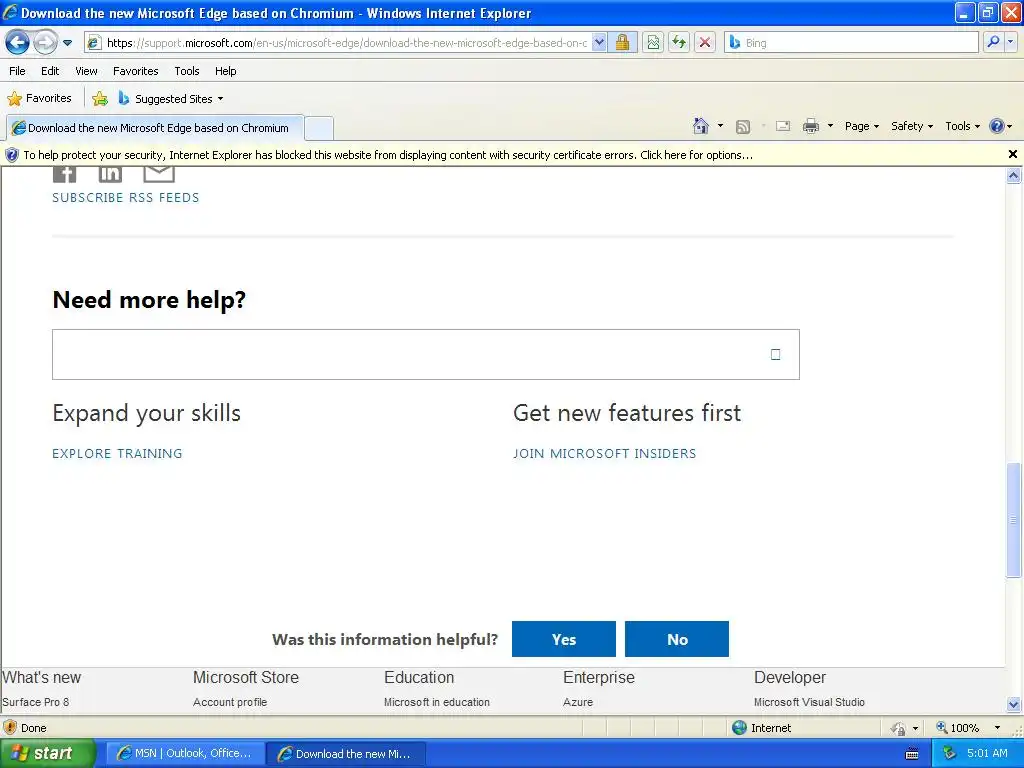
Task: Click the security lock icon in address bar
Action: (622, 43)
